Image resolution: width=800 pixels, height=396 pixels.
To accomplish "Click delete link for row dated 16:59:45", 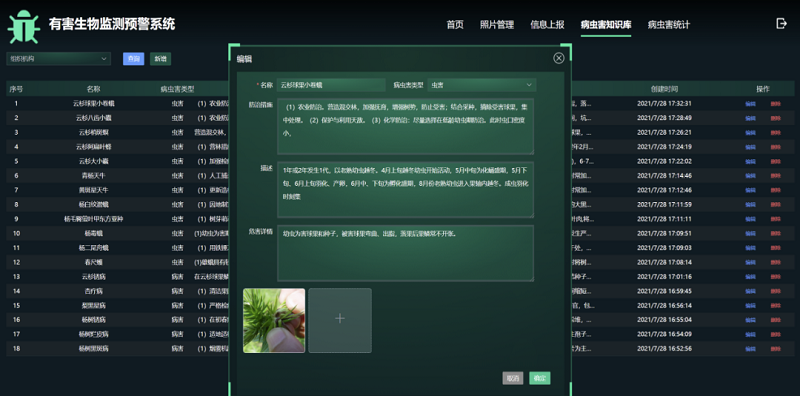I will (x=776, y=291).
